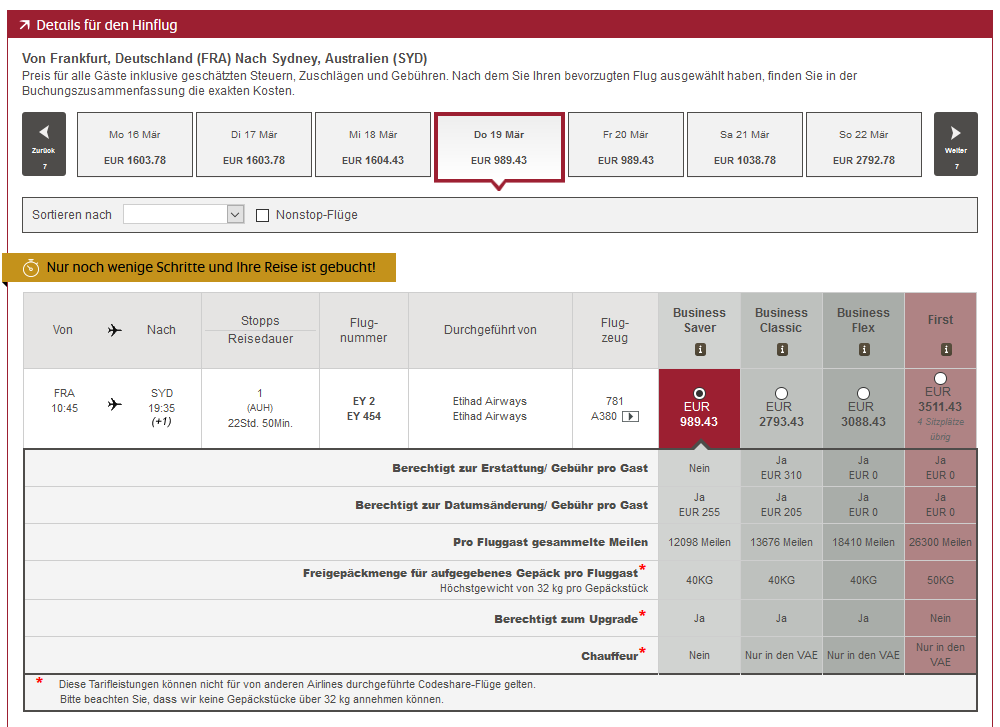Choose Business Flex fare radio button
This screenshot has height=727, width=1000.
point(863,393)
